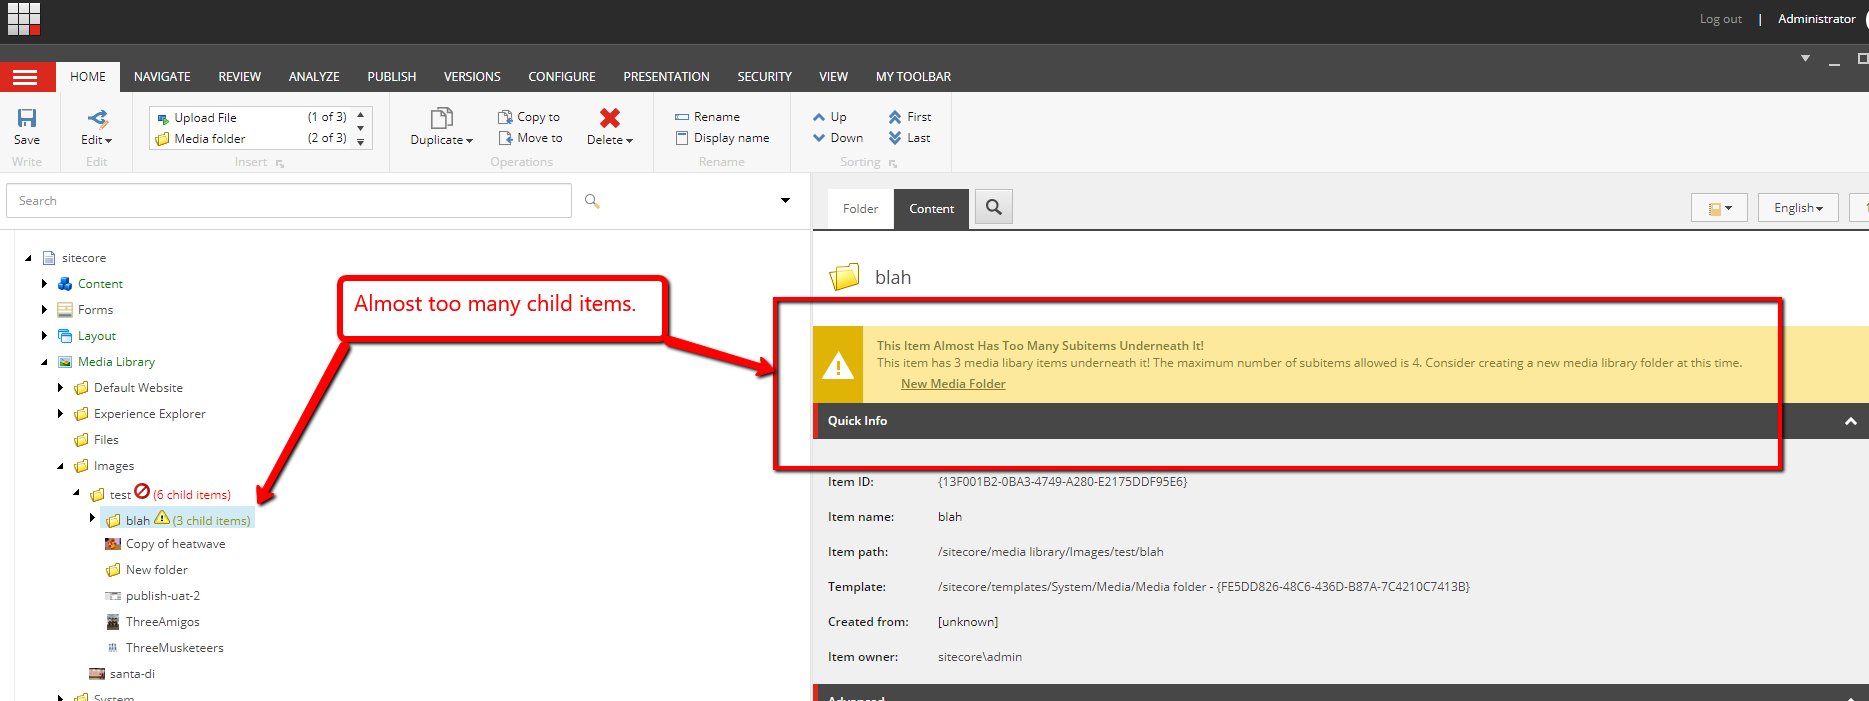1869x701 pixels.
Task: Collapse the Media Library tree node
Action: point(44,362)
